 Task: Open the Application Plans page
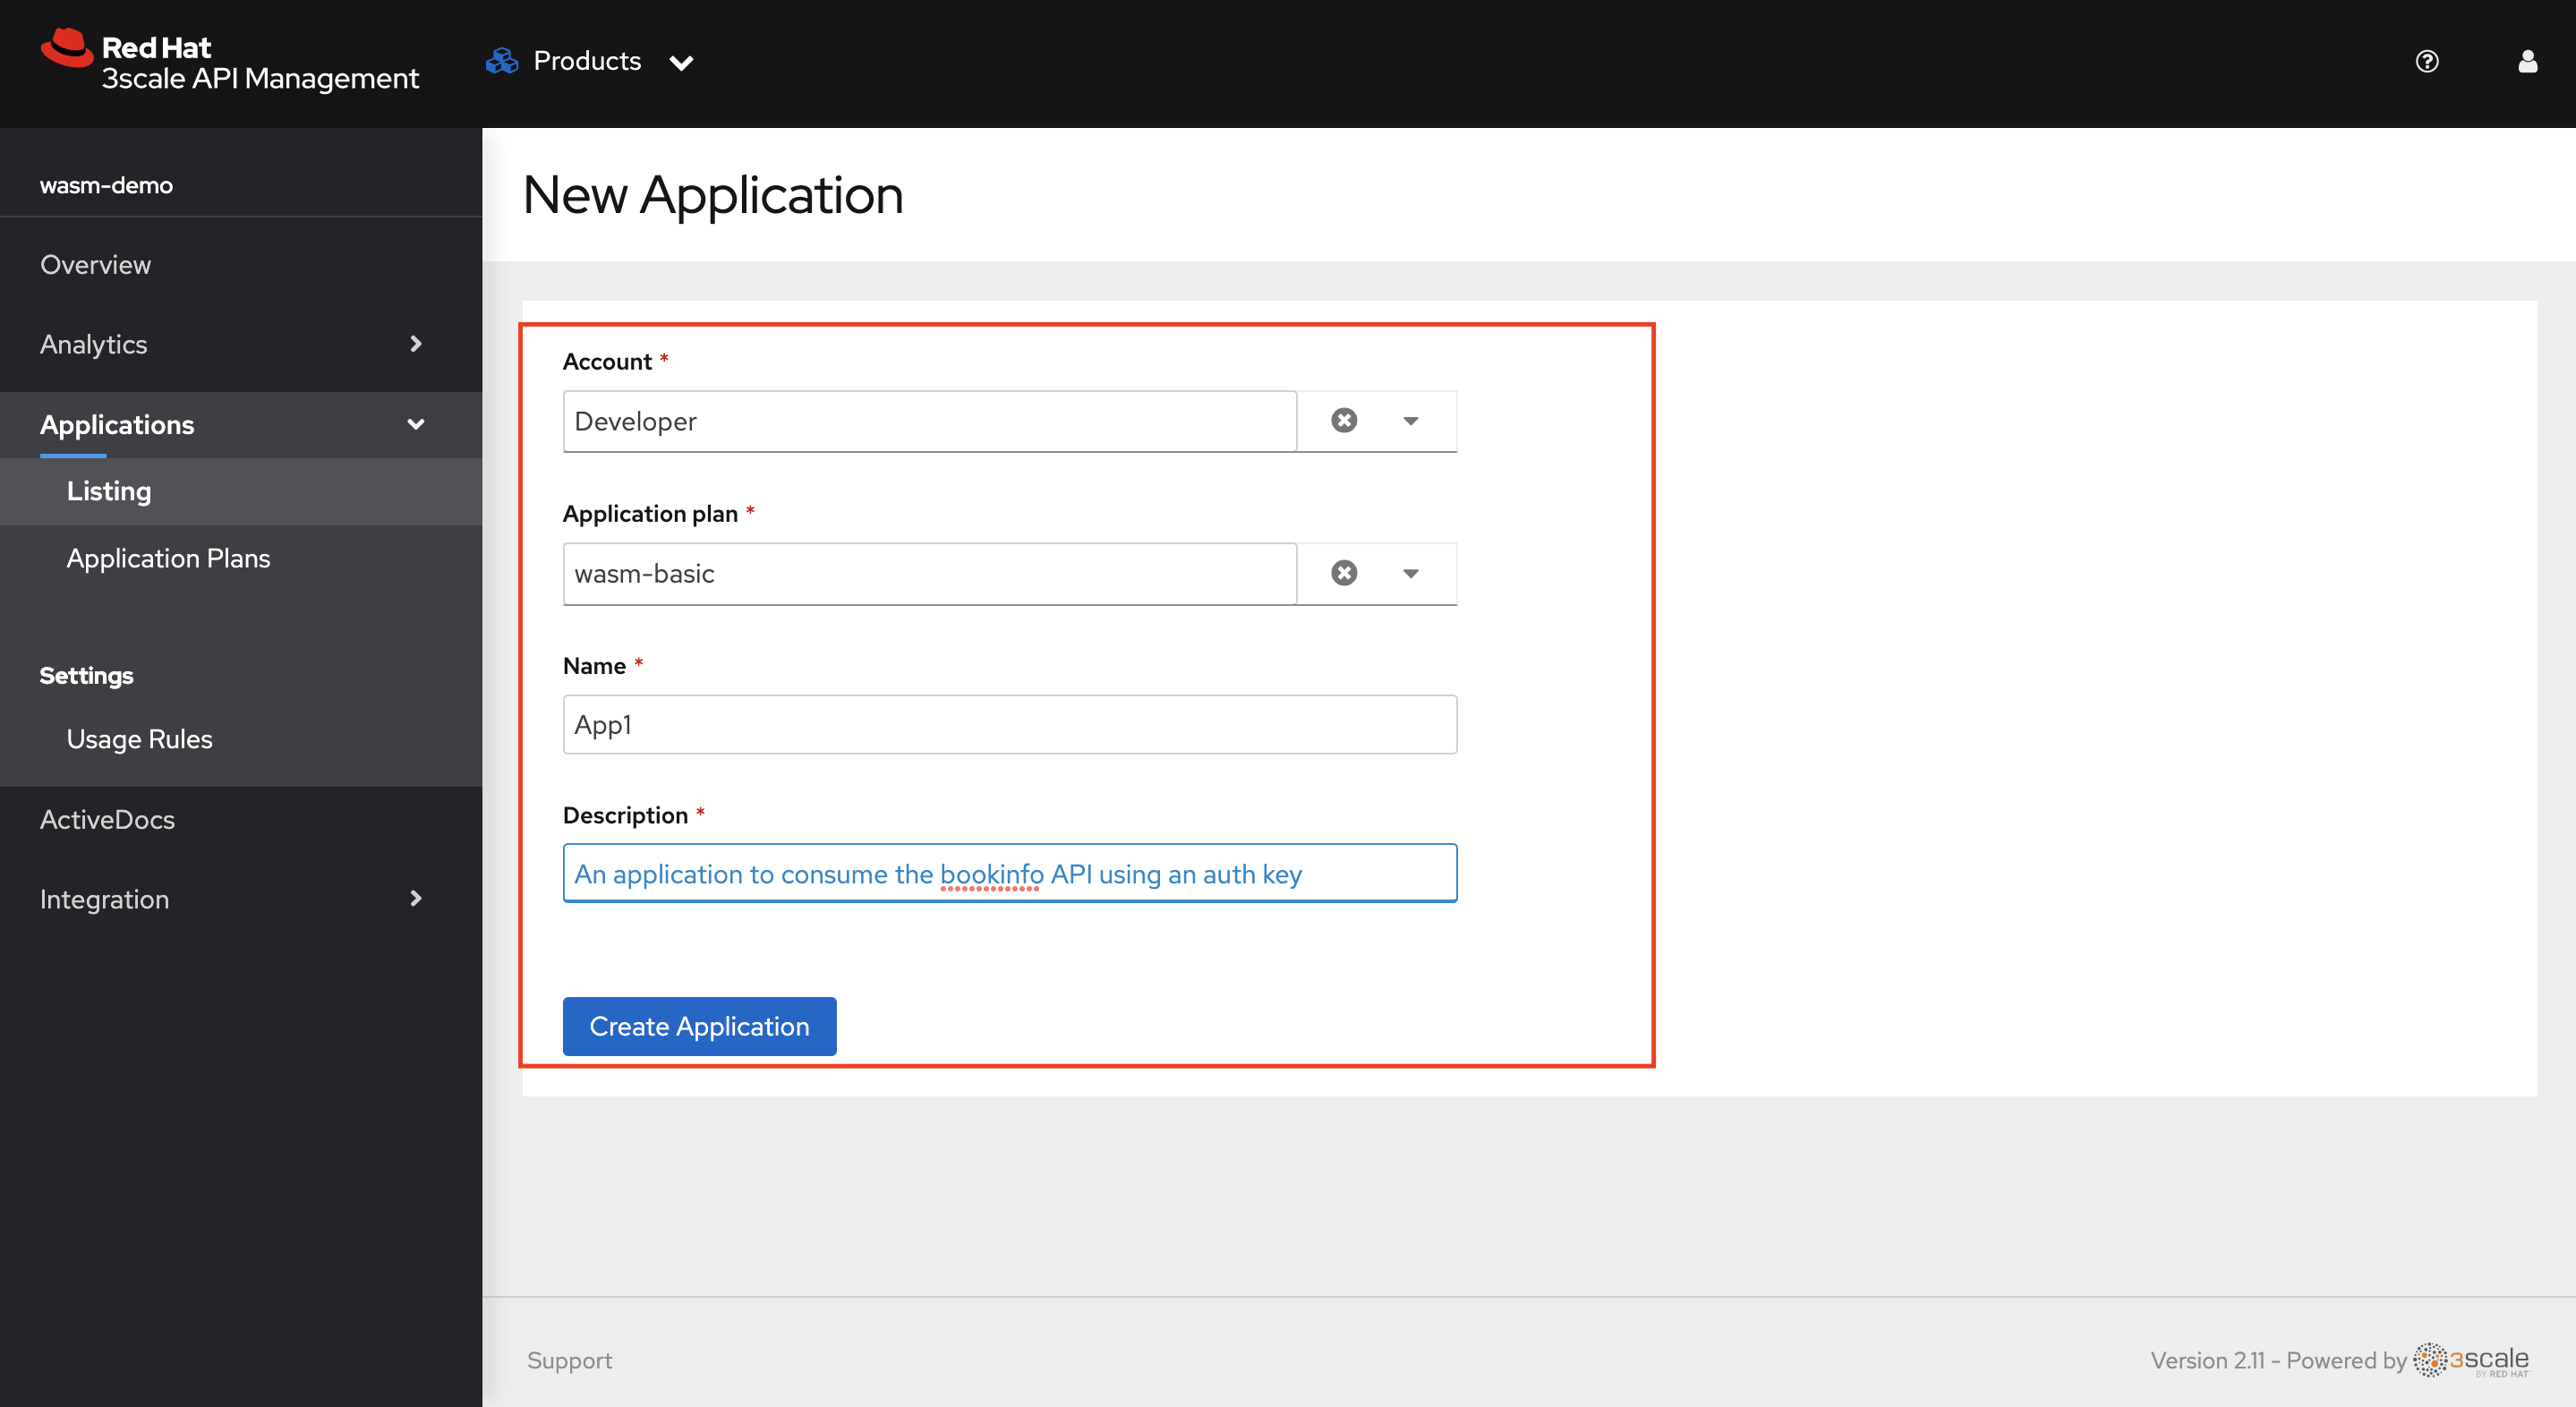coord(168,556)
